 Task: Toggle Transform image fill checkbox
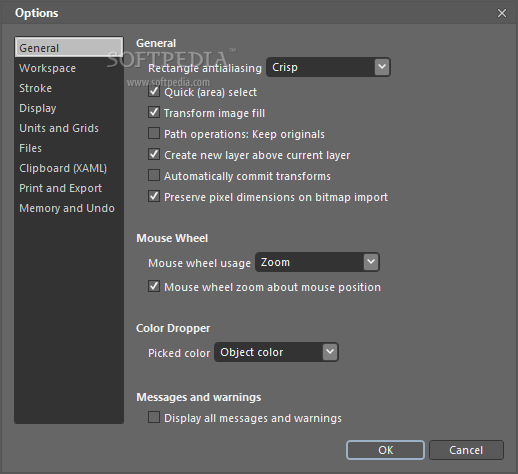tap(154, 112)
